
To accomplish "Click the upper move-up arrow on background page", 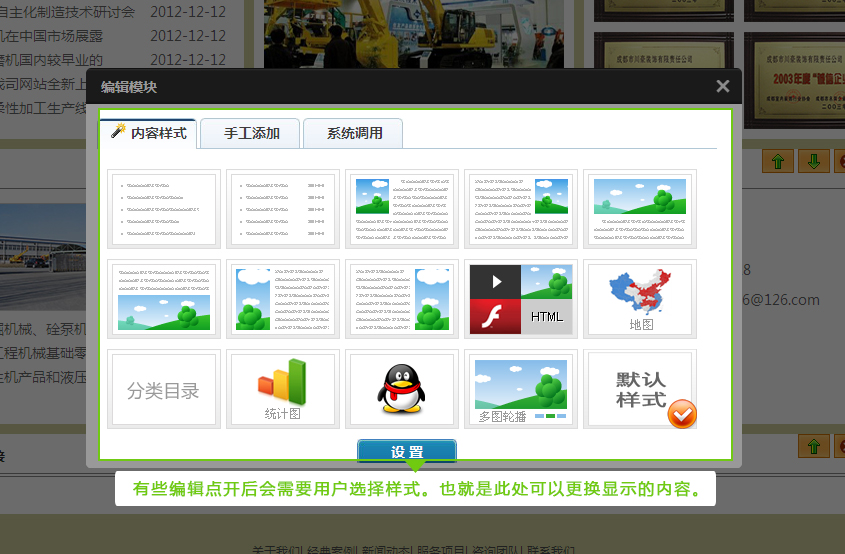I will [778, 161].
